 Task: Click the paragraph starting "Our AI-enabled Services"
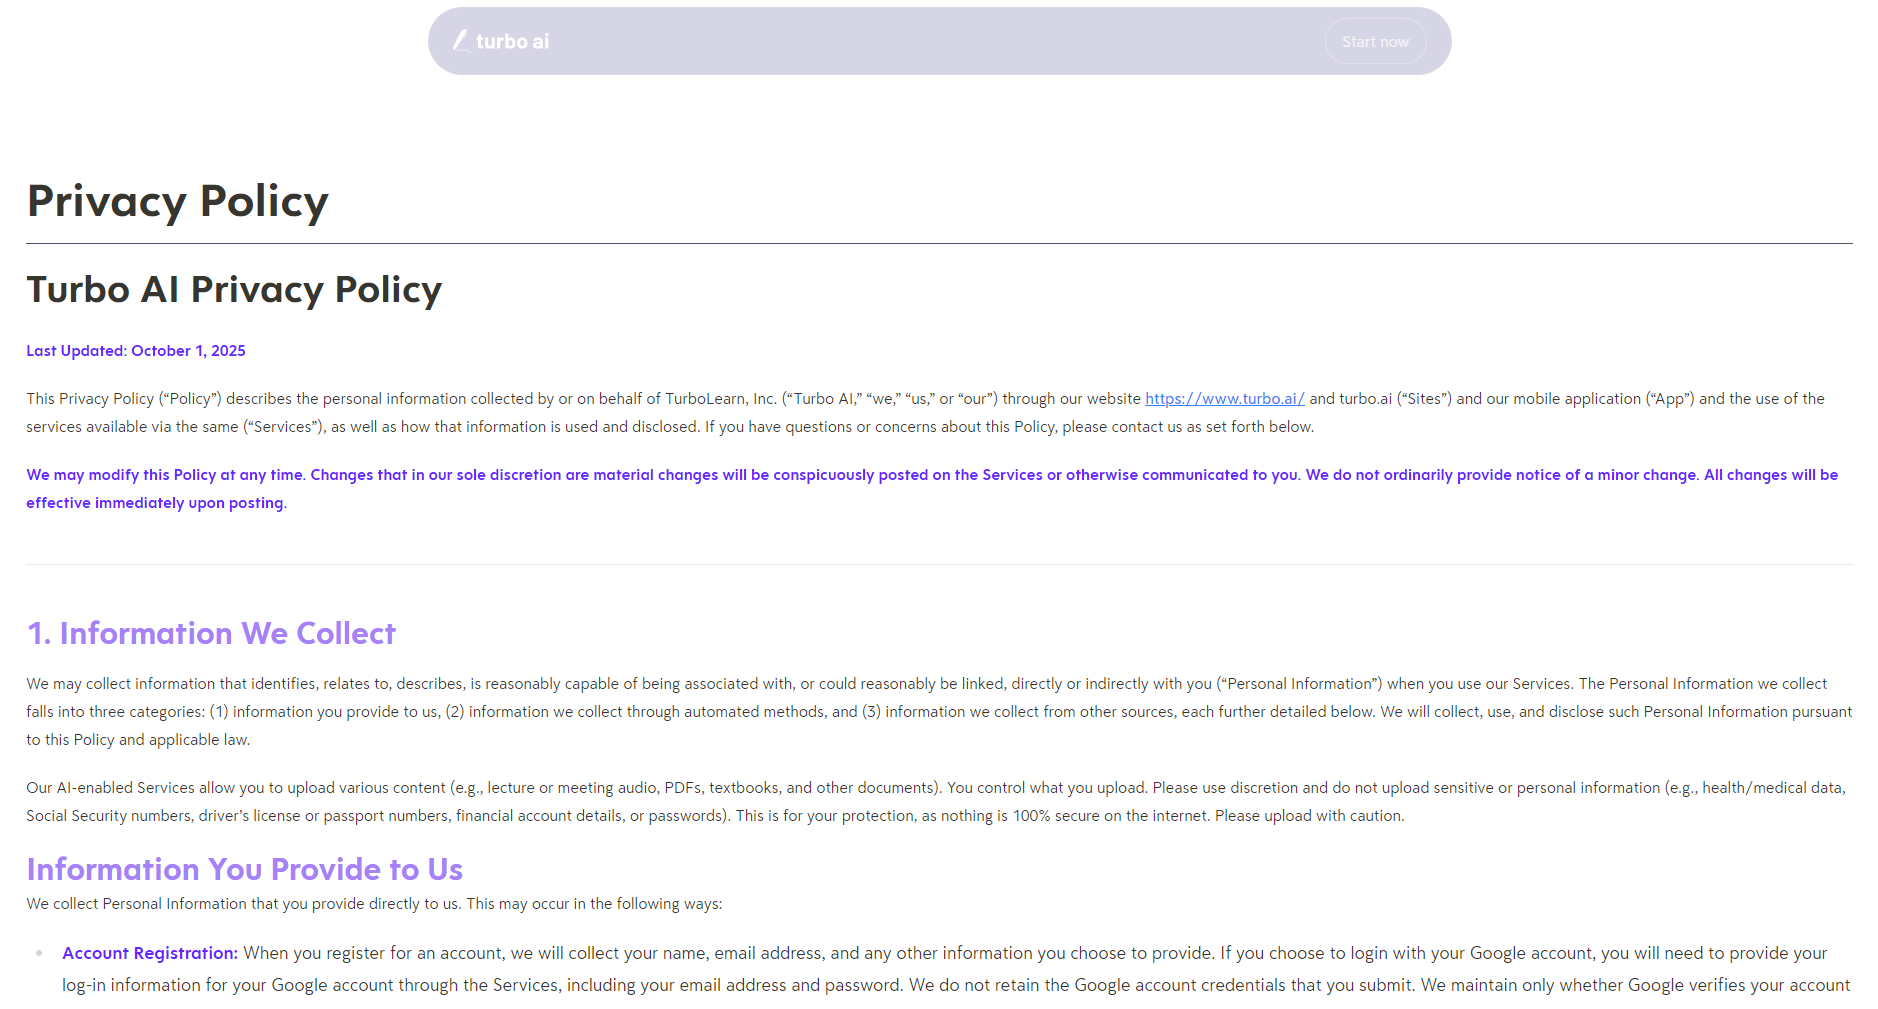point(600,789)
